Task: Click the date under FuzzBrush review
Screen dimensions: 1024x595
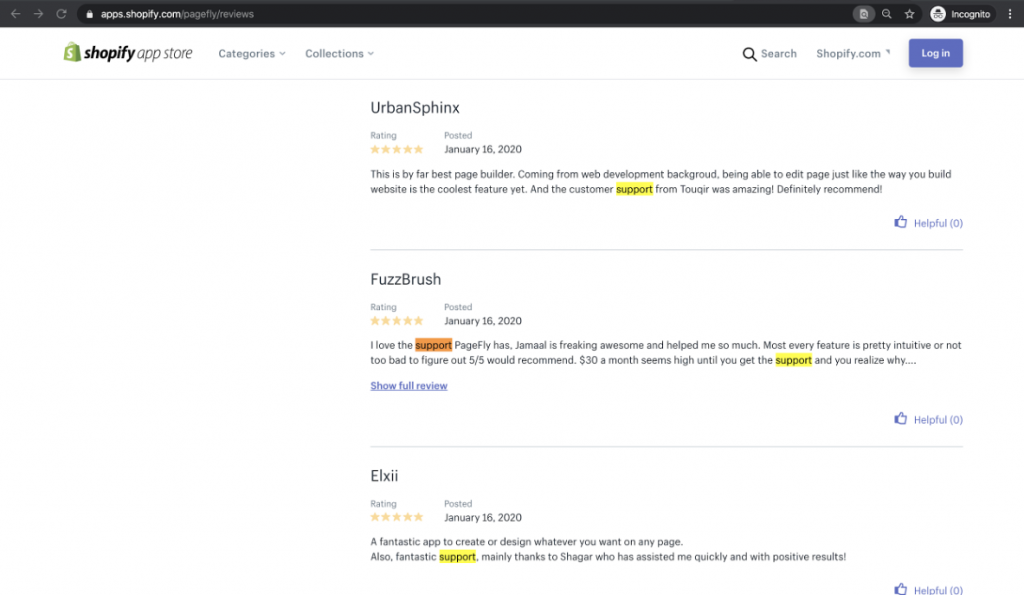Action: [x=483, y=321]
